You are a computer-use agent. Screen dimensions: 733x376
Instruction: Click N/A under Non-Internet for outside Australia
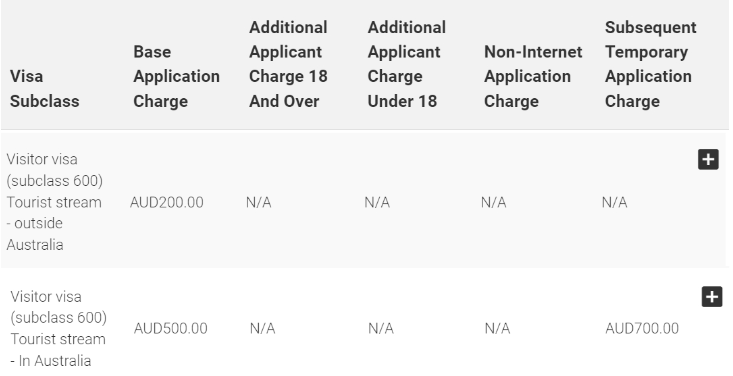(x=493, y=202)
